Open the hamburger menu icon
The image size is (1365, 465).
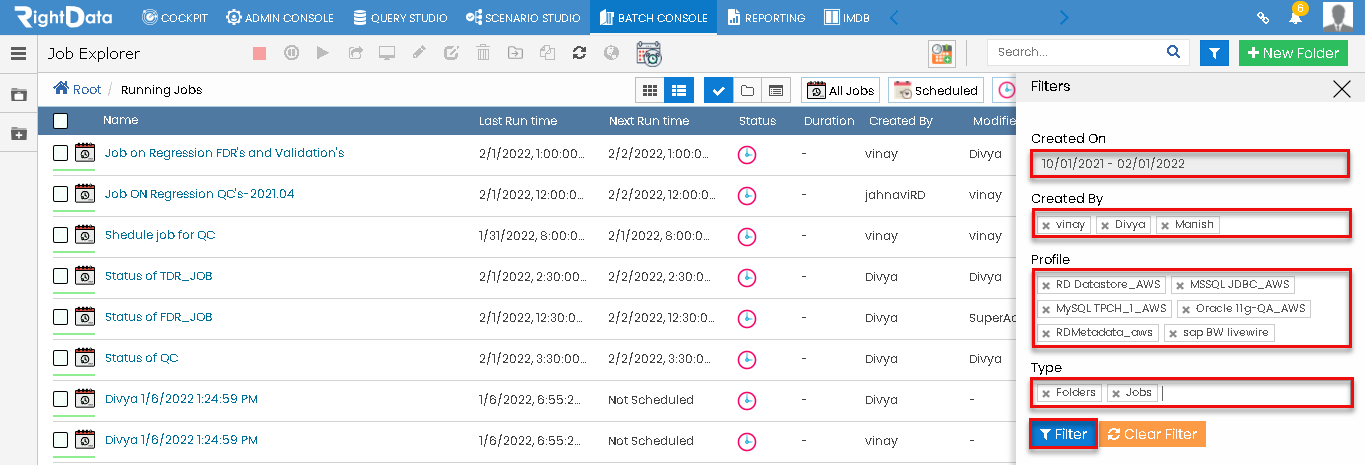point(18,53)
